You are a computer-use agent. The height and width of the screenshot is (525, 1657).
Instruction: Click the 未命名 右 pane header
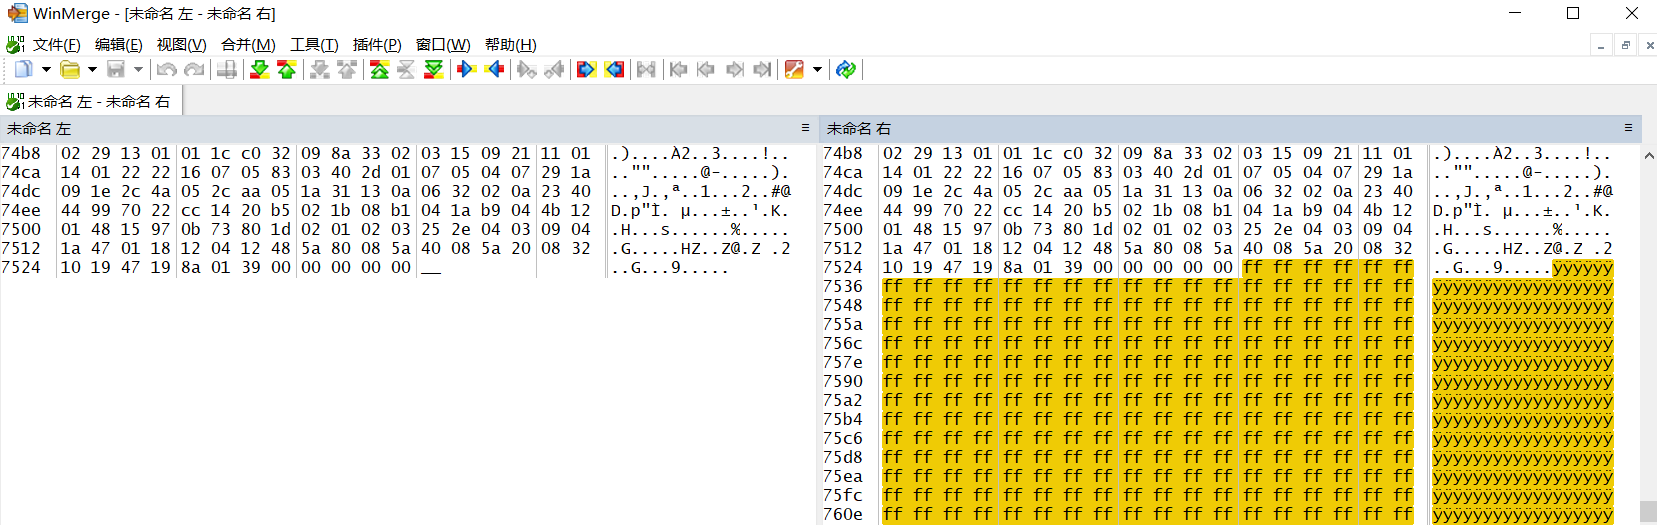[1230, 128]
